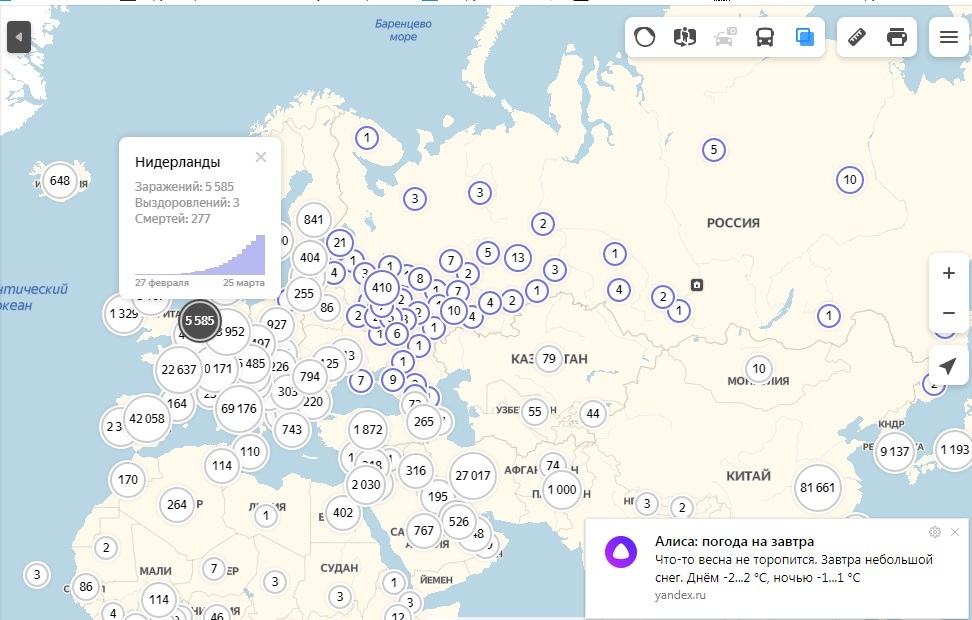Click the parking car icon

tap(725, 37)
